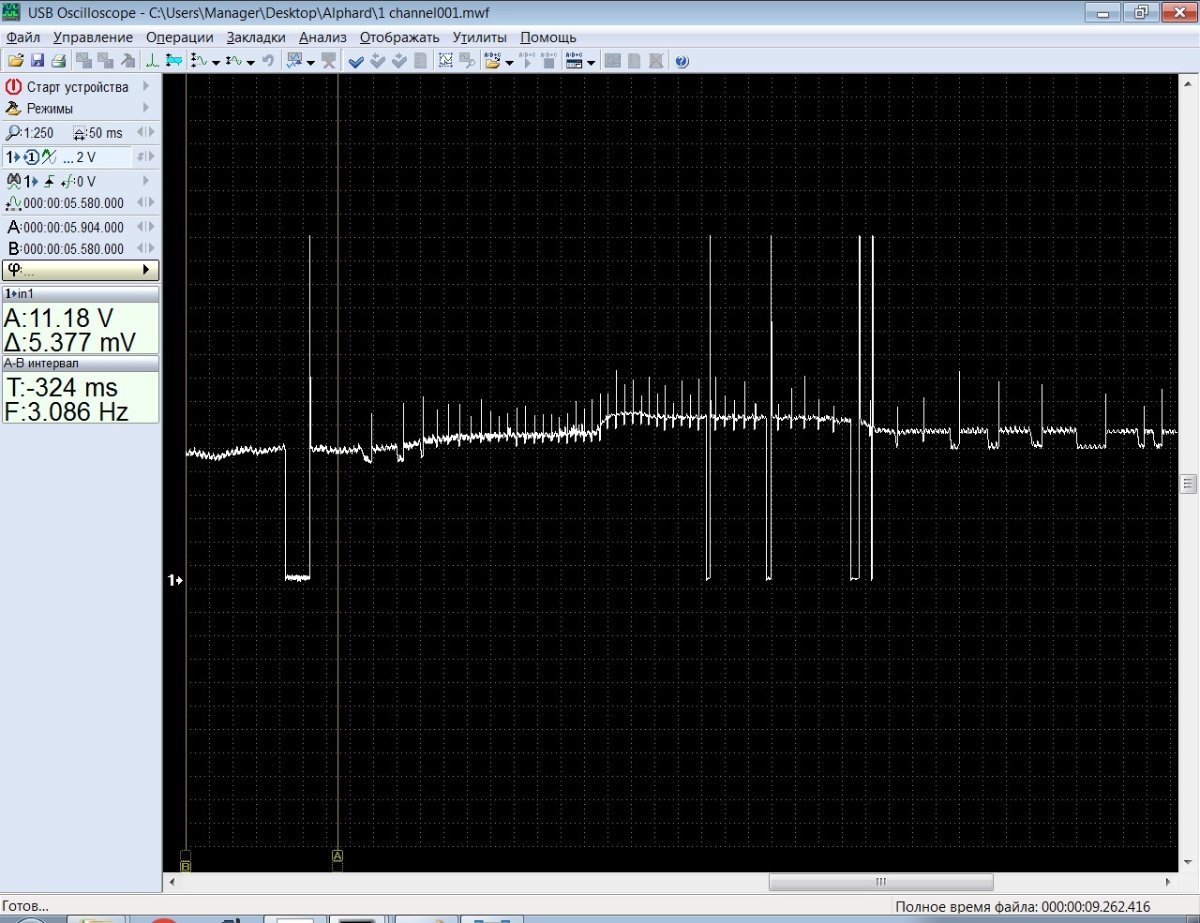The height and width of the screenshot is (923, 1200).
Task: Click the magnifier zoom 1:250 icon
Action: pyautogui.click(x=13, y=133)
